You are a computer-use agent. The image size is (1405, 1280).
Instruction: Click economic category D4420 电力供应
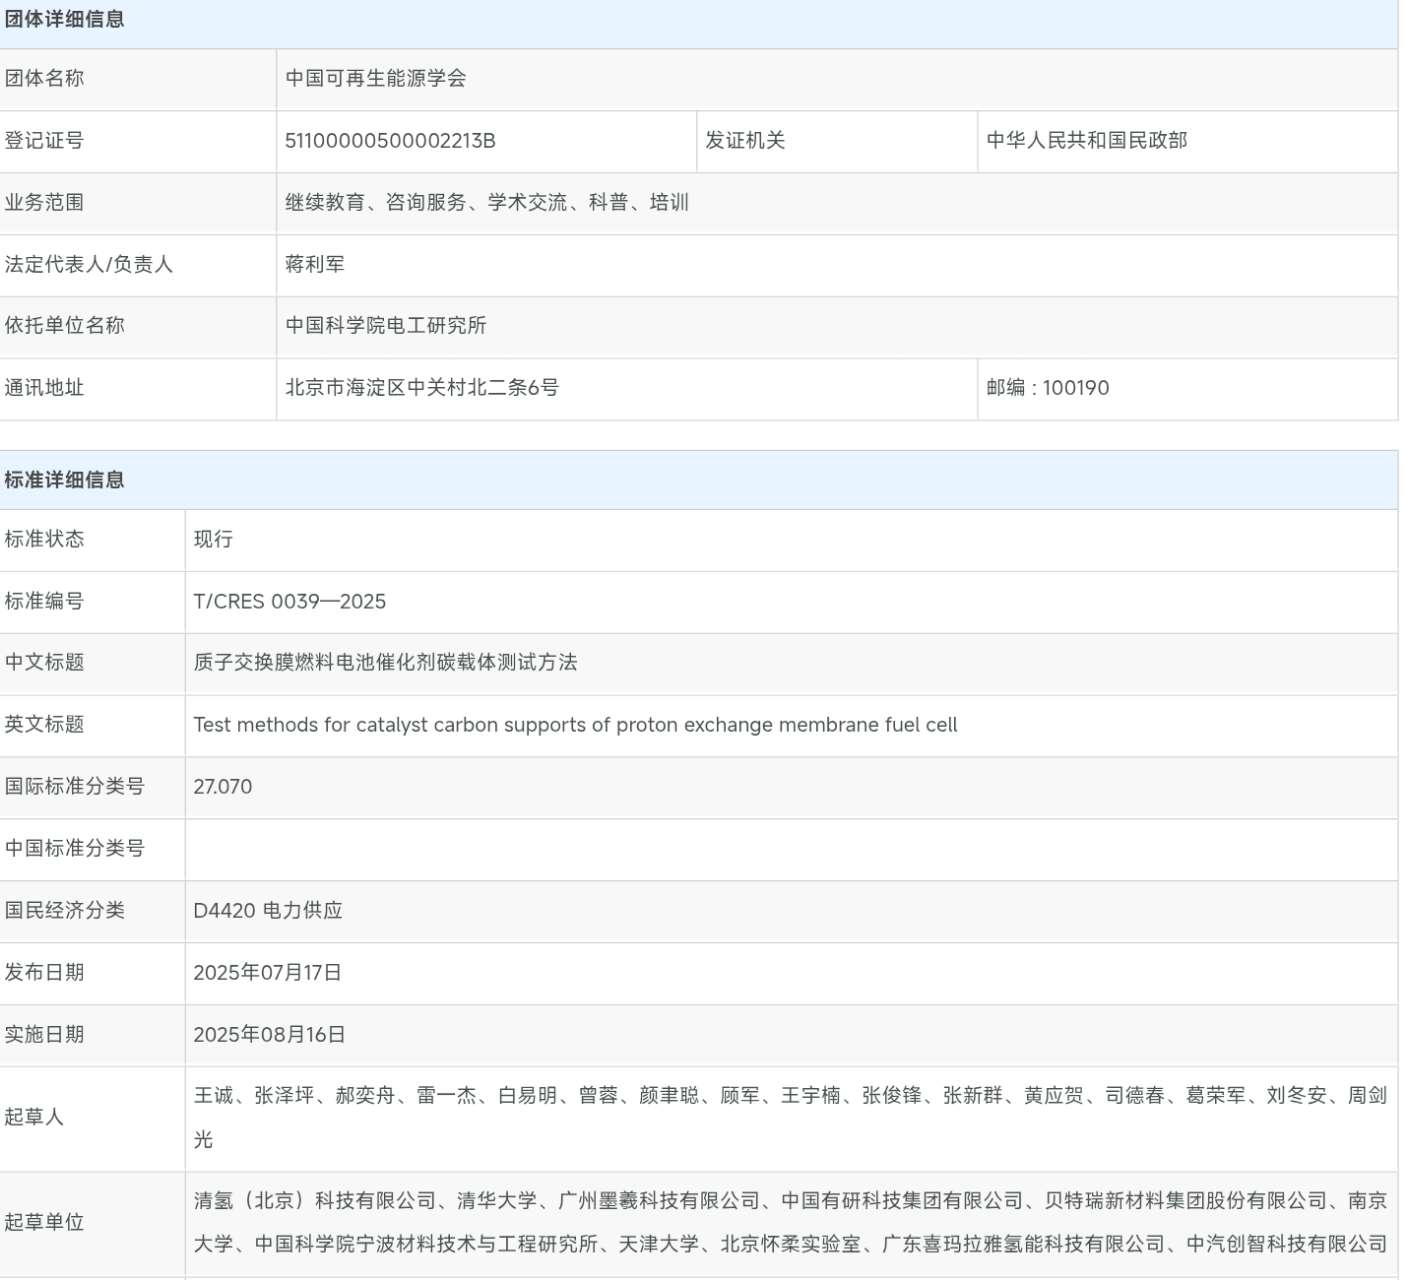pyautogui.click(x=268, y=910)
